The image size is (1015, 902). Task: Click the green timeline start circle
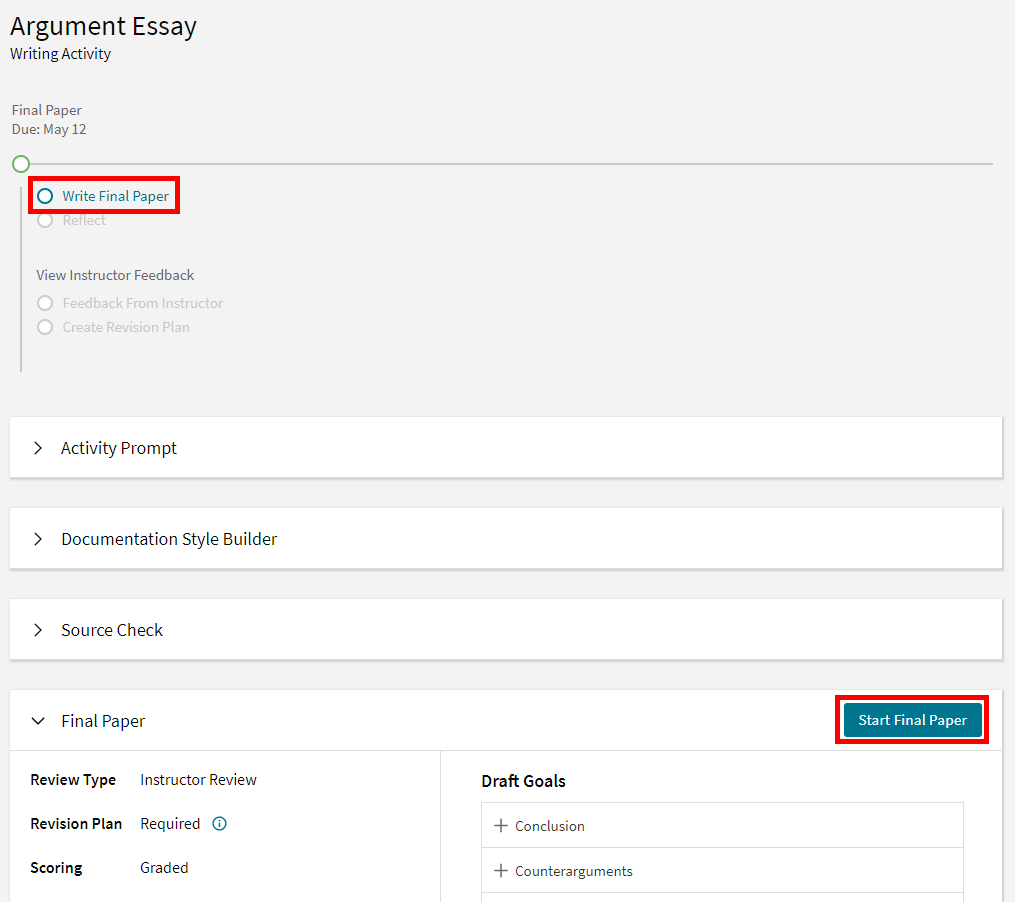click(x=21, y=164)
